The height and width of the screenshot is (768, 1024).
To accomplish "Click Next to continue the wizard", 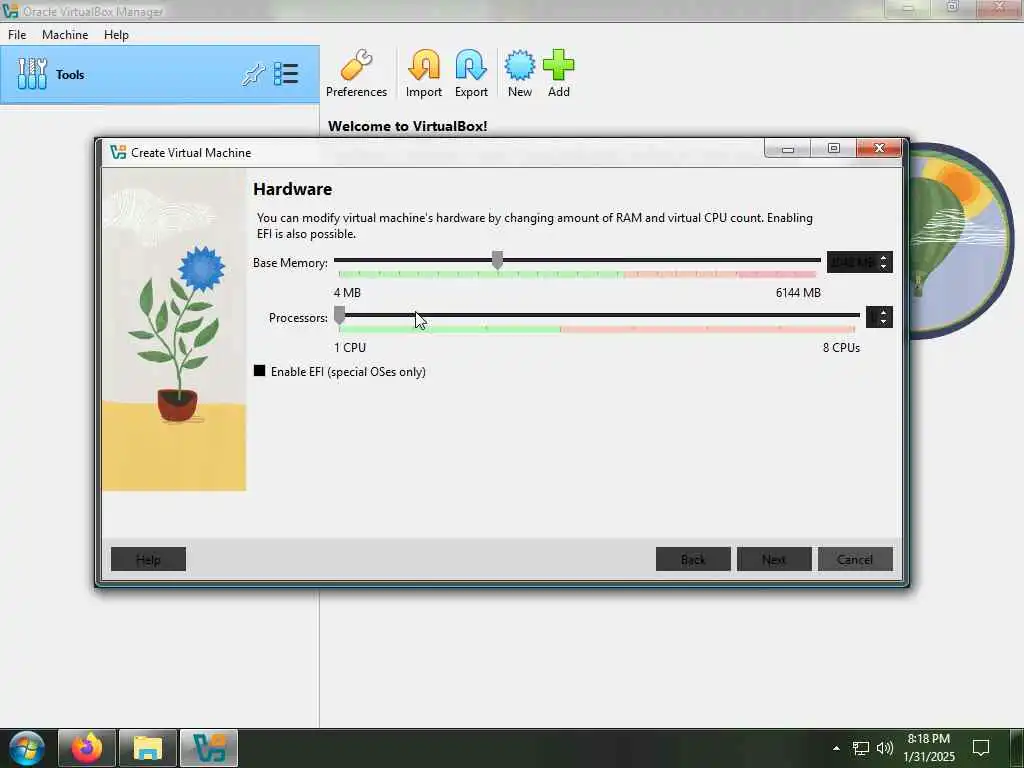I will [774, 559].
